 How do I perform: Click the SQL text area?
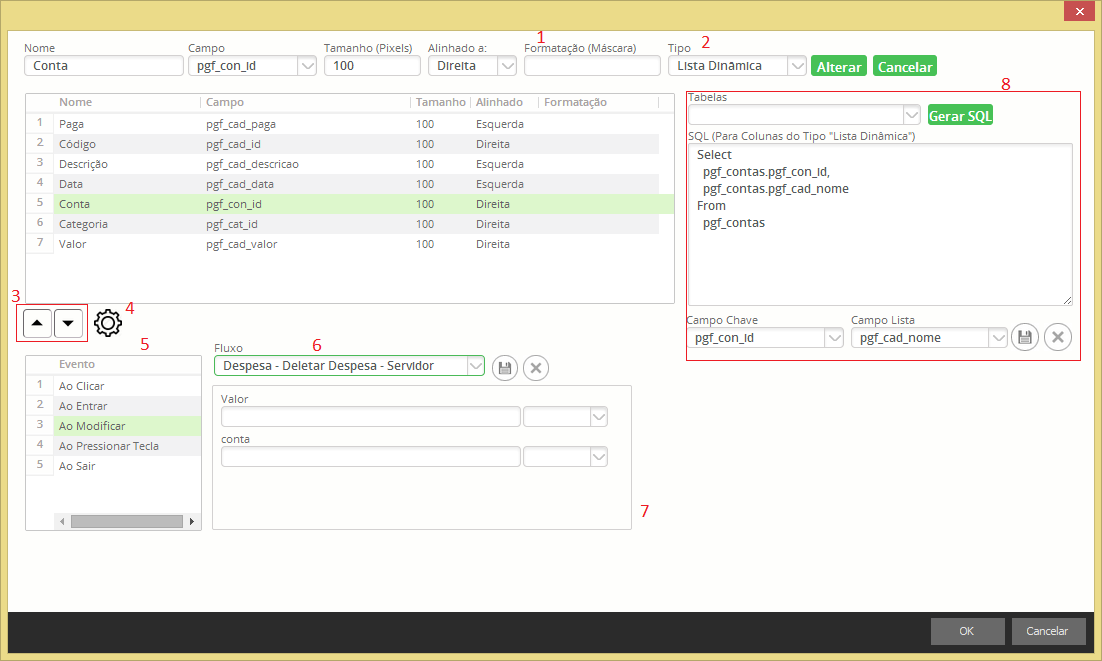coord(880,260)
